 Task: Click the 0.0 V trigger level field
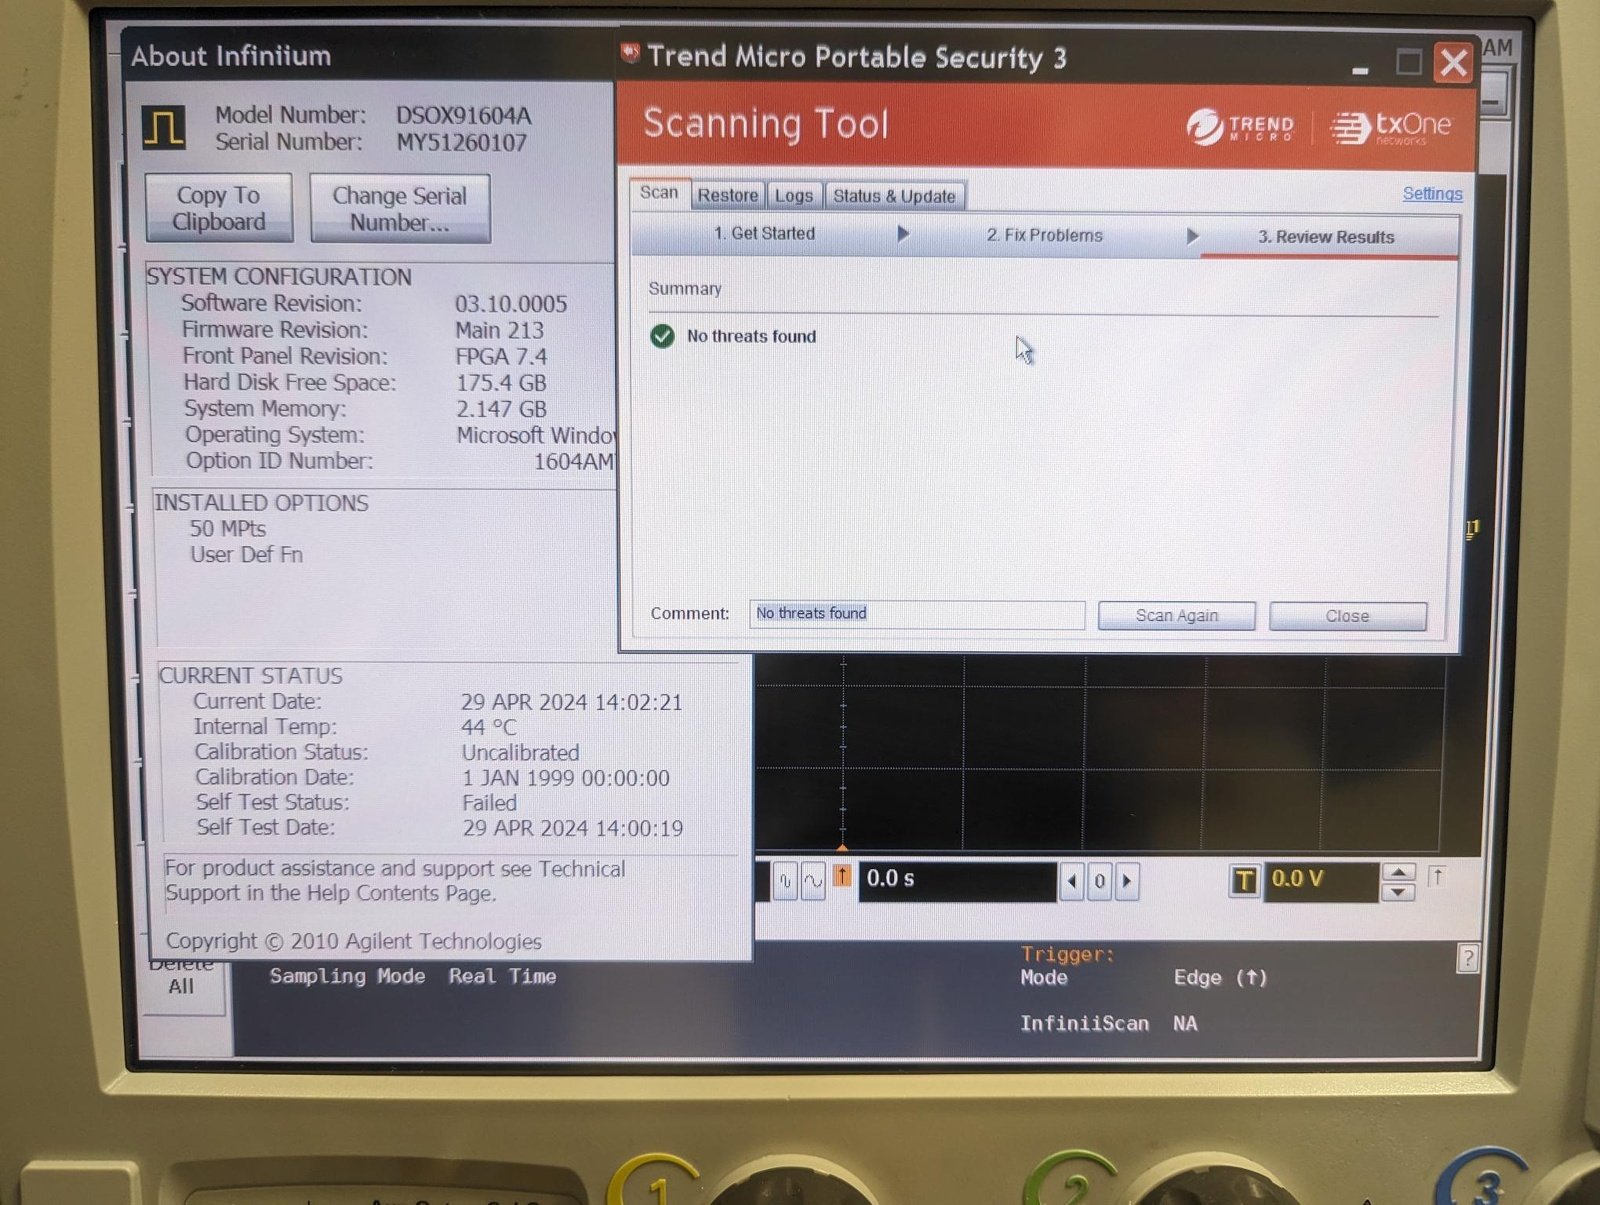[x=1320, y=881]
